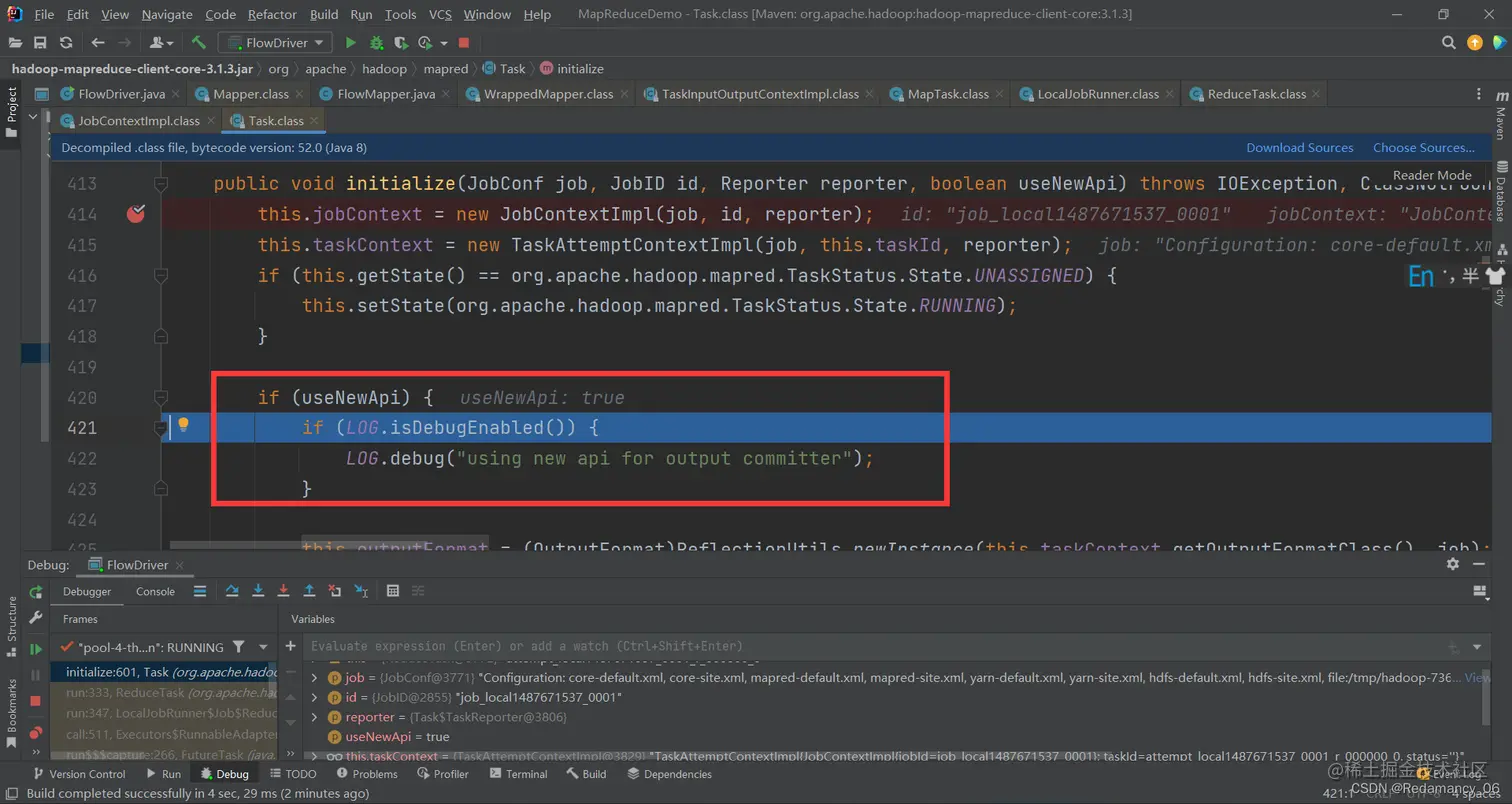Open the Terminal tool window button
This screenshot has height=804, width=1512.
pos(518,773)
